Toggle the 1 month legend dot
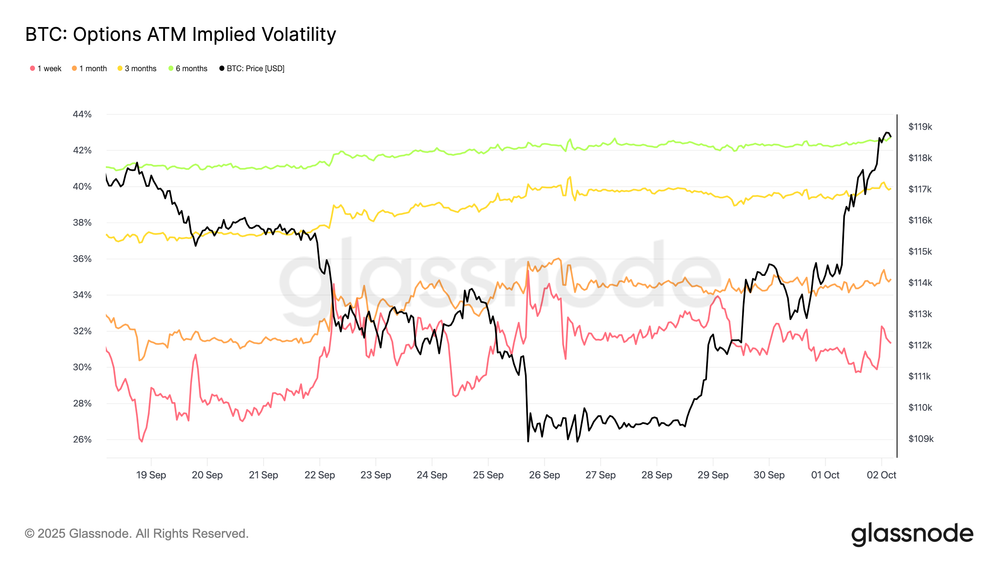1000x563 pixels. click(72, 68)
